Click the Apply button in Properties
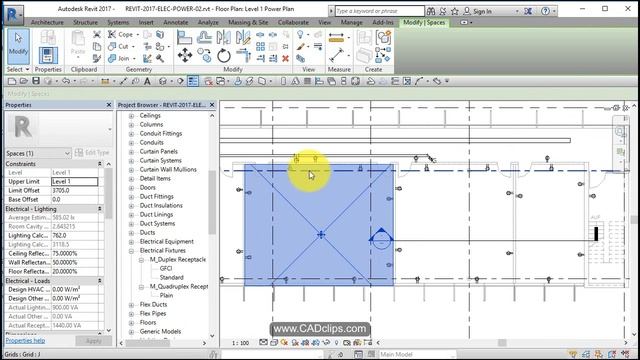This screenshot has height=360, width=640. [x=93, y=340]
